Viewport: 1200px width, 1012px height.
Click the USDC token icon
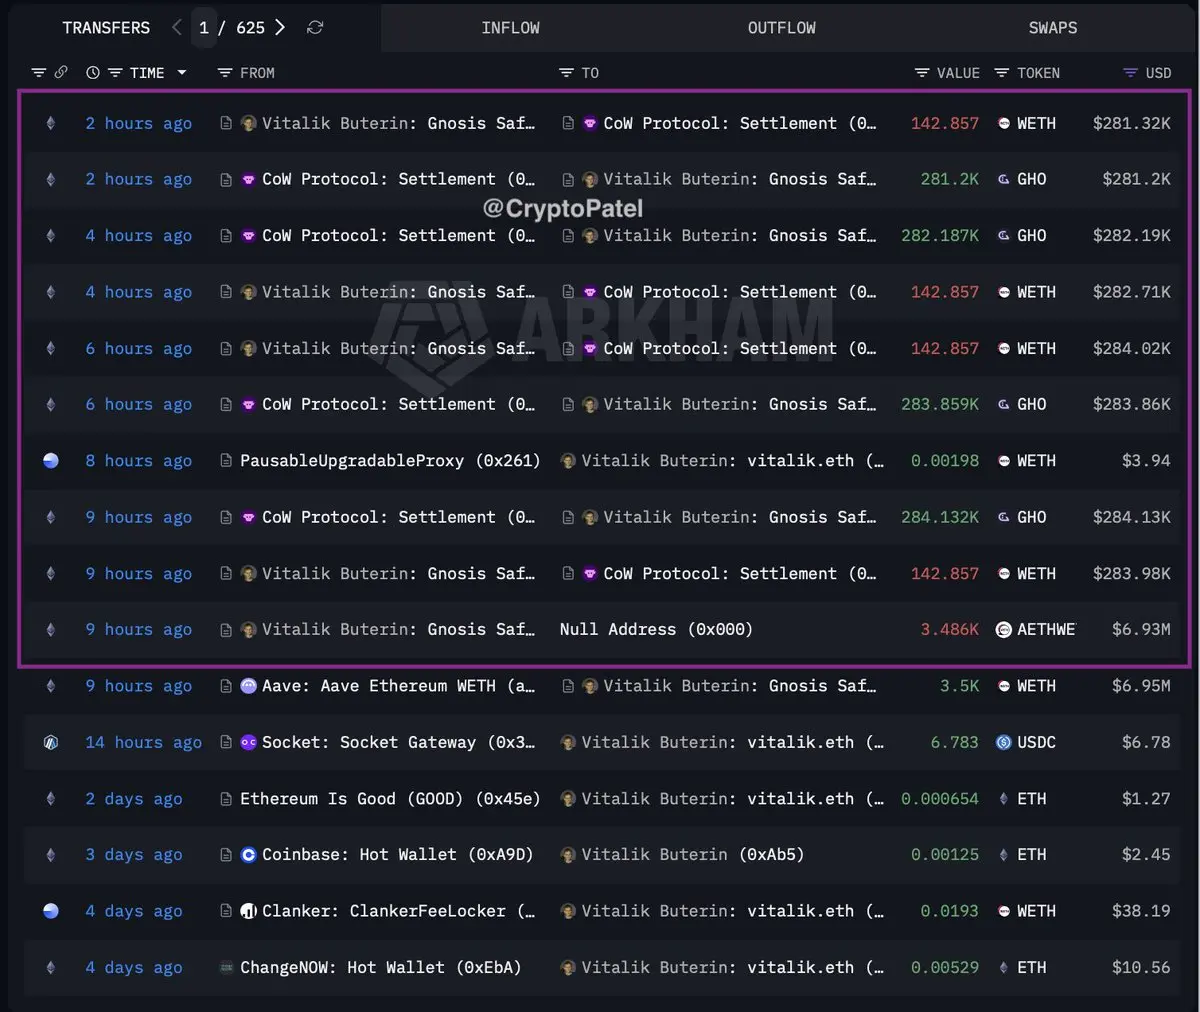[x=1003, y=742]
